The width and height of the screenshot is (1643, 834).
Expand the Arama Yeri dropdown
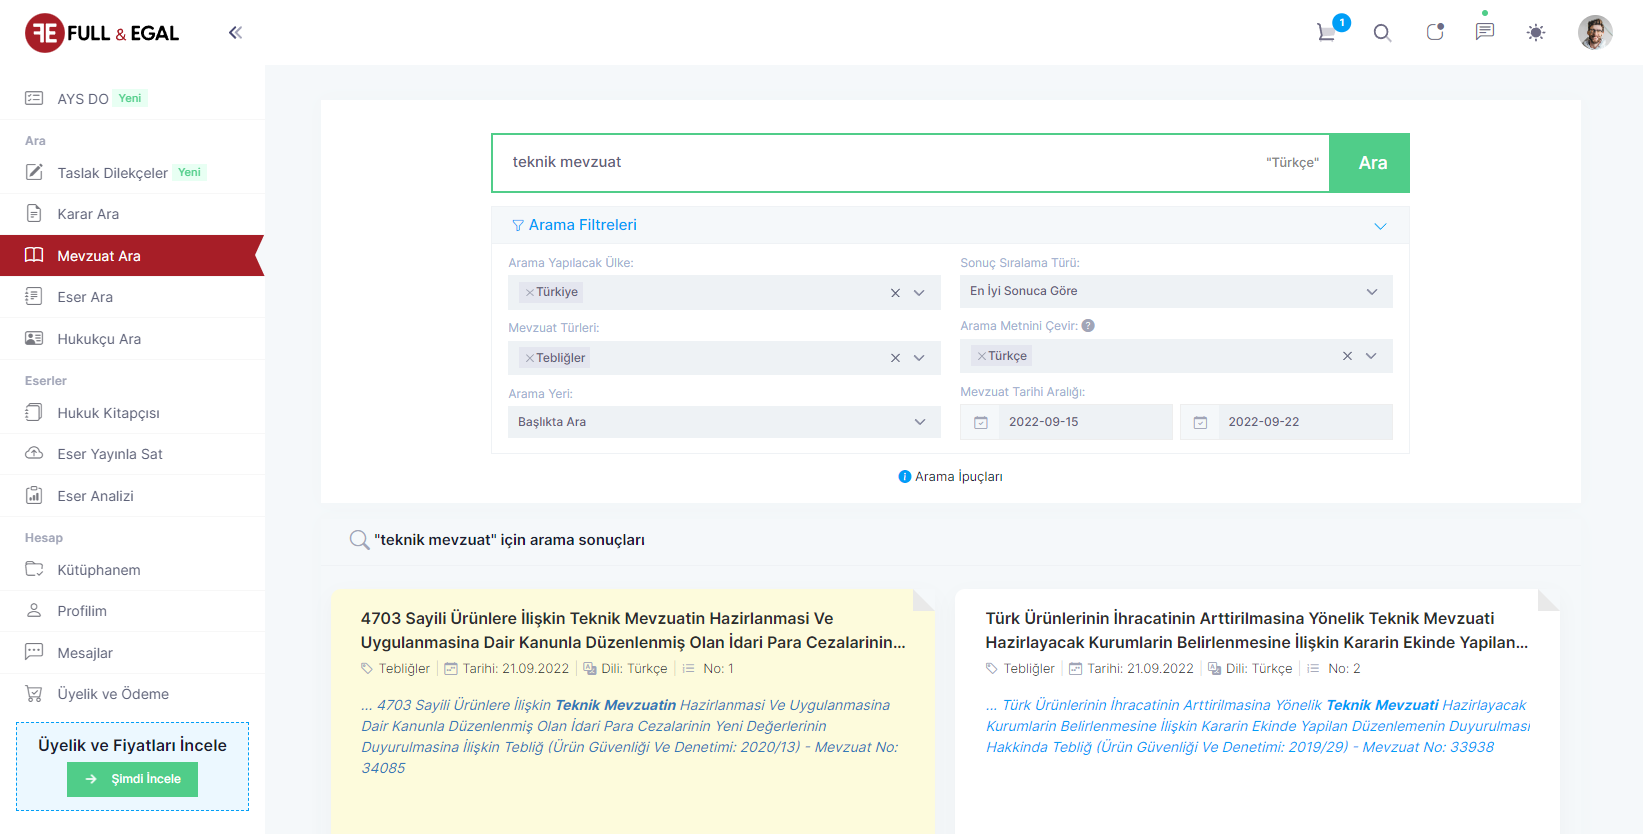click(x=724, y=422)
